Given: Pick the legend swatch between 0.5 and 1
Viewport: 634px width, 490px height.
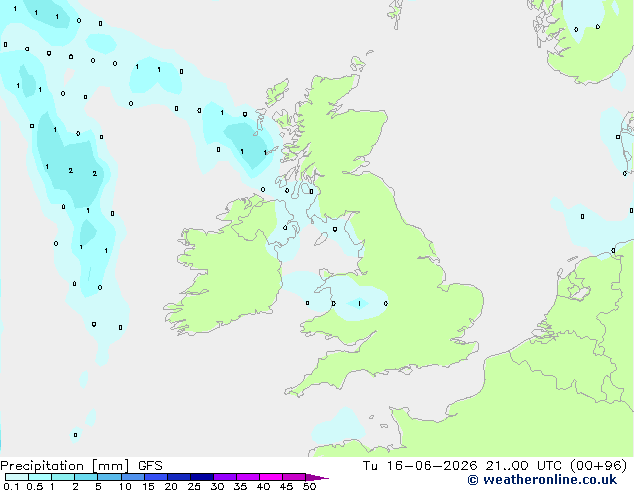Looking at the screenshot, I should tap(40, 477).
